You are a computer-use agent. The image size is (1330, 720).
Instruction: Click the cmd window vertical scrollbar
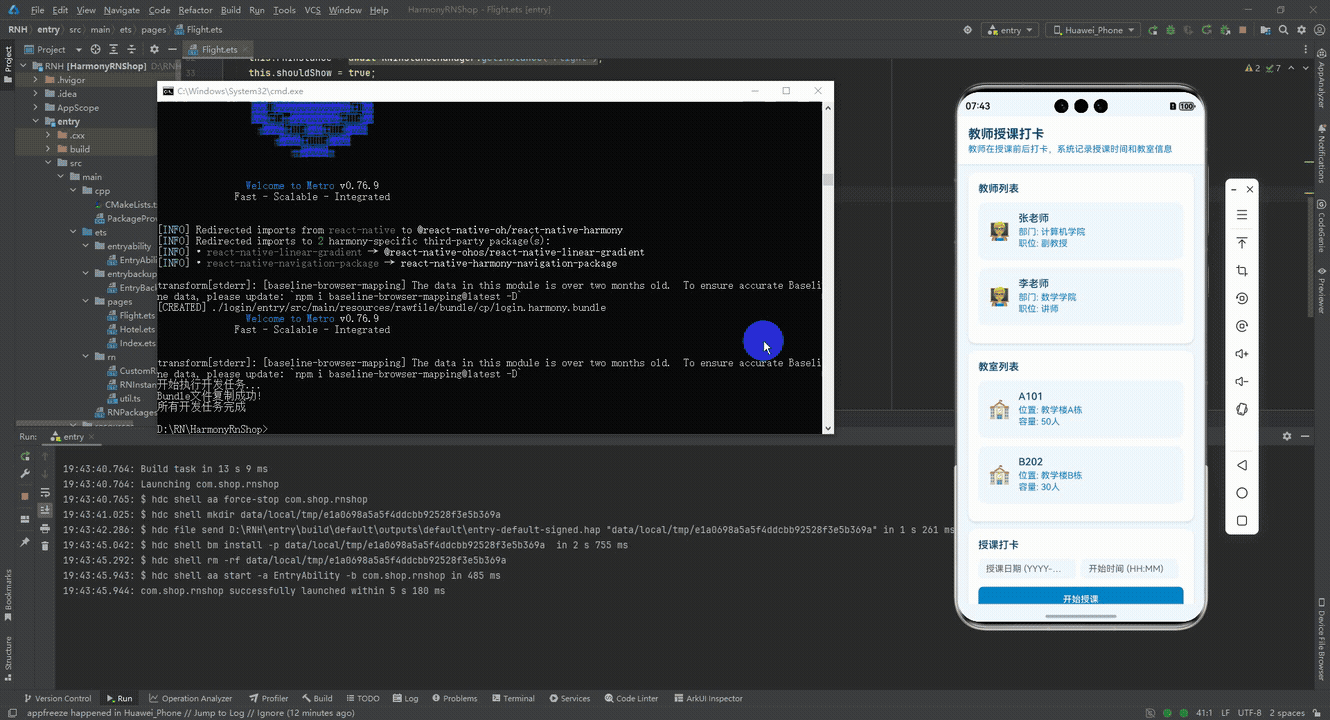pyautogui.click(x=827, y=267)
